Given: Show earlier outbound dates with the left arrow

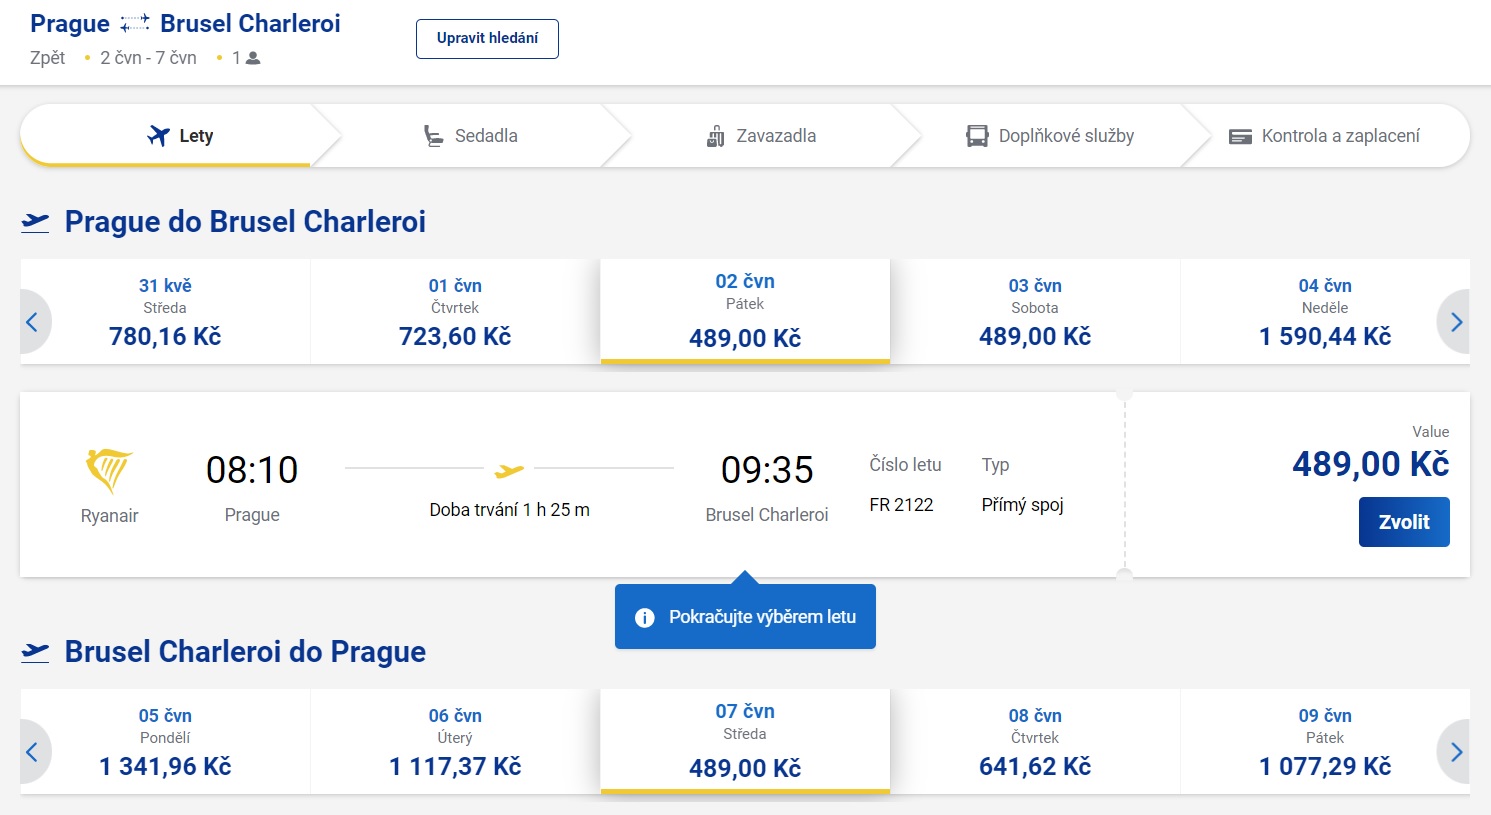Looking at the screenshot, I should point(33,322).
